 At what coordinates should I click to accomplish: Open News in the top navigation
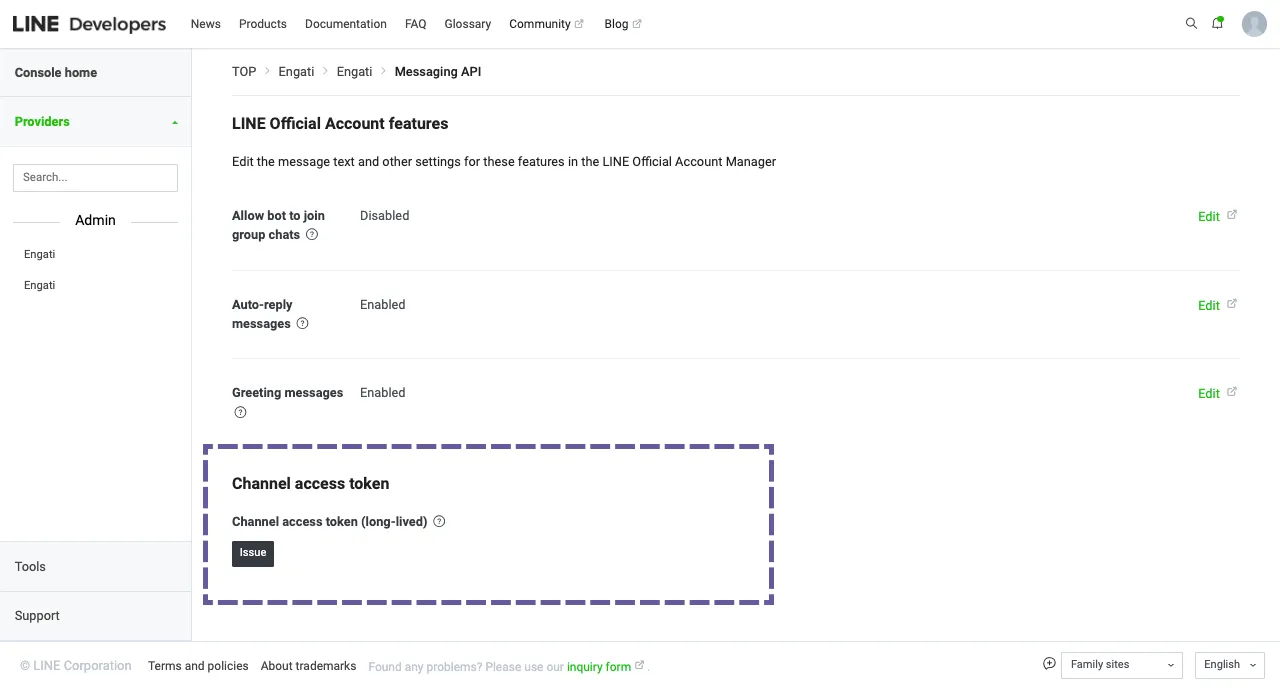[206, 24]
